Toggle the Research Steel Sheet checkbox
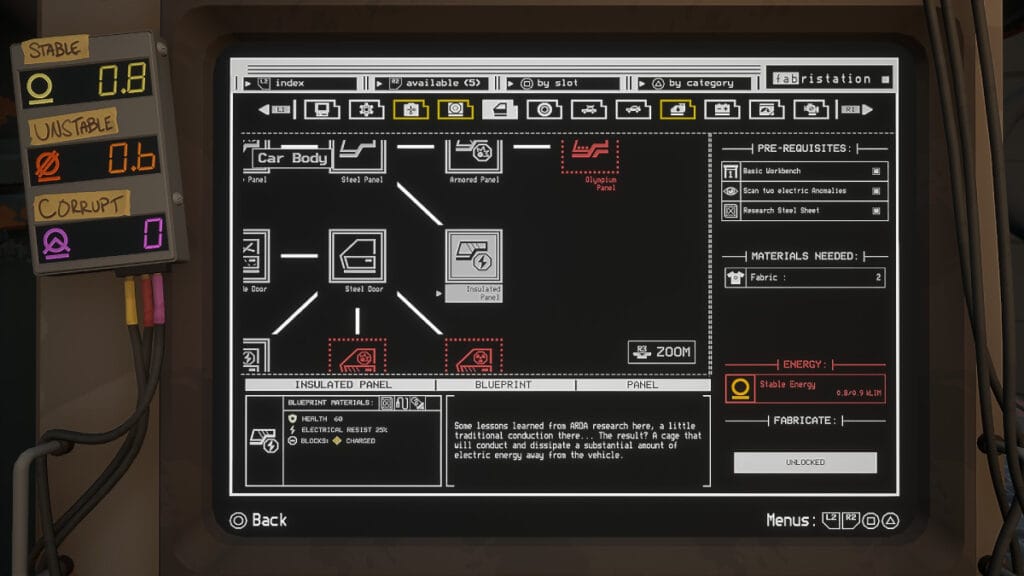The image size is (1024, 576). (x=875, y=211)
